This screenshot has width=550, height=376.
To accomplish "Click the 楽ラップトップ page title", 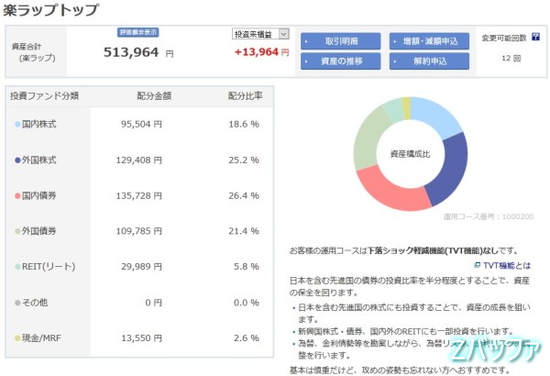I will [x=51, y=10].
